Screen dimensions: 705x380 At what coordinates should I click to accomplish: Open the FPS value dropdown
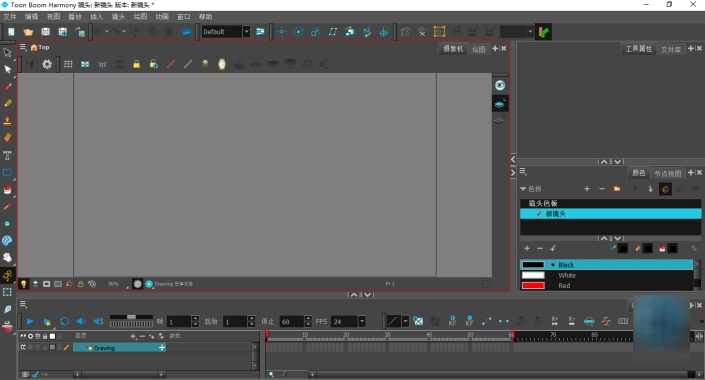pos(361,322)
